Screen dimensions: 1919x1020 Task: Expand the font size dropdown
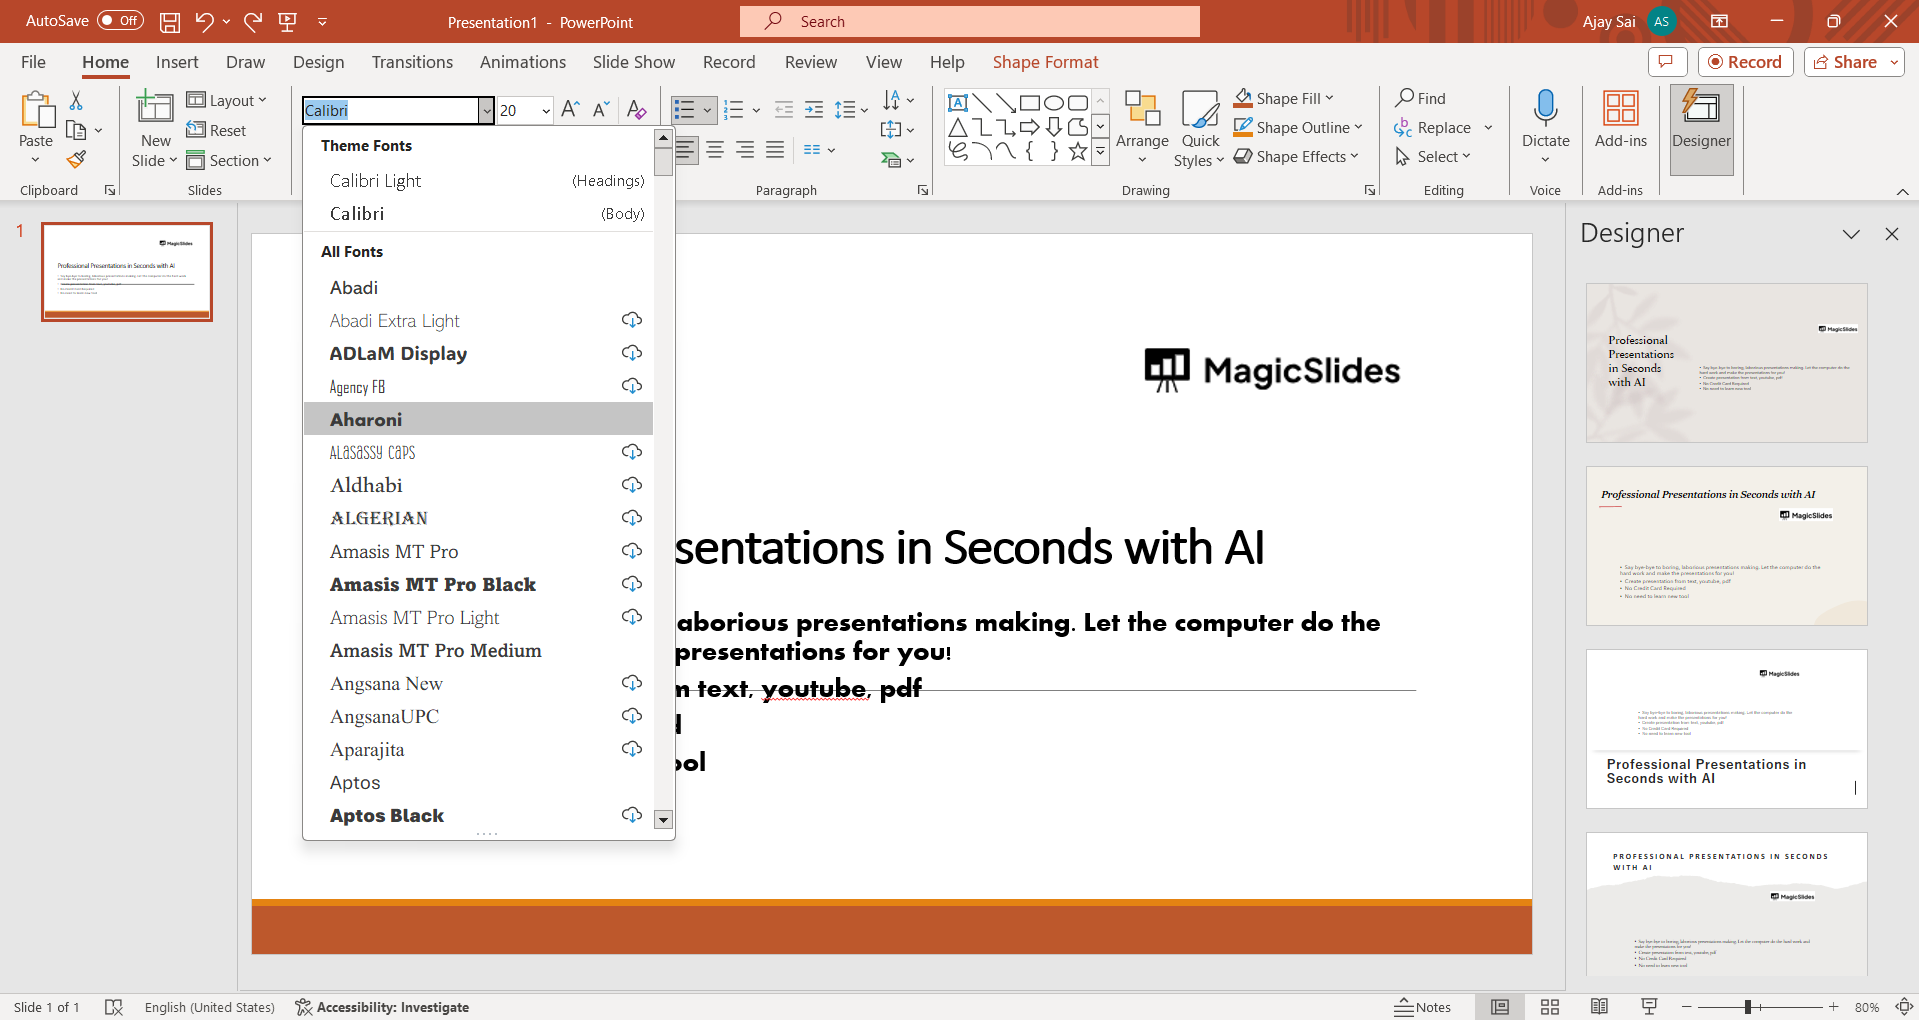(x=546, y=110)
